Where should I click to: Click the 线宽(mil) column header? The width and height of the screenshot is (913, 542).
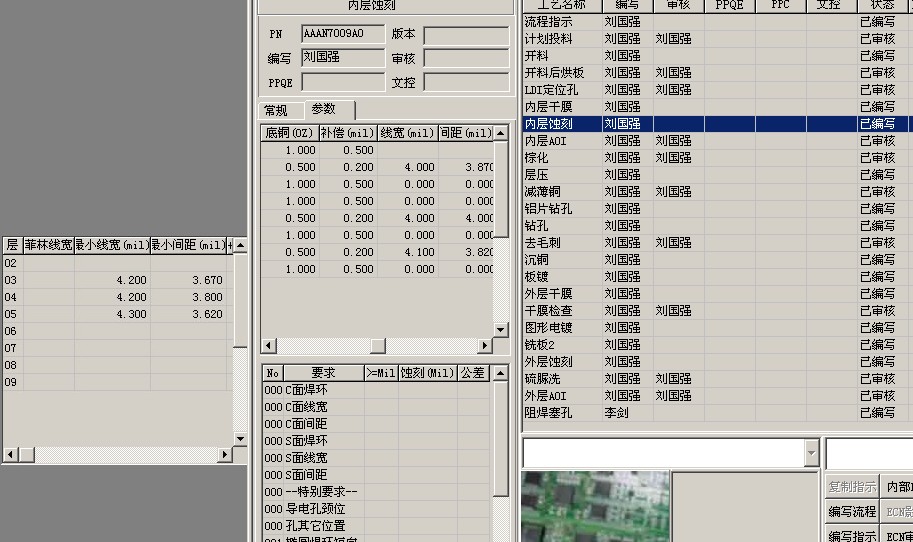[x=408, y=133]
